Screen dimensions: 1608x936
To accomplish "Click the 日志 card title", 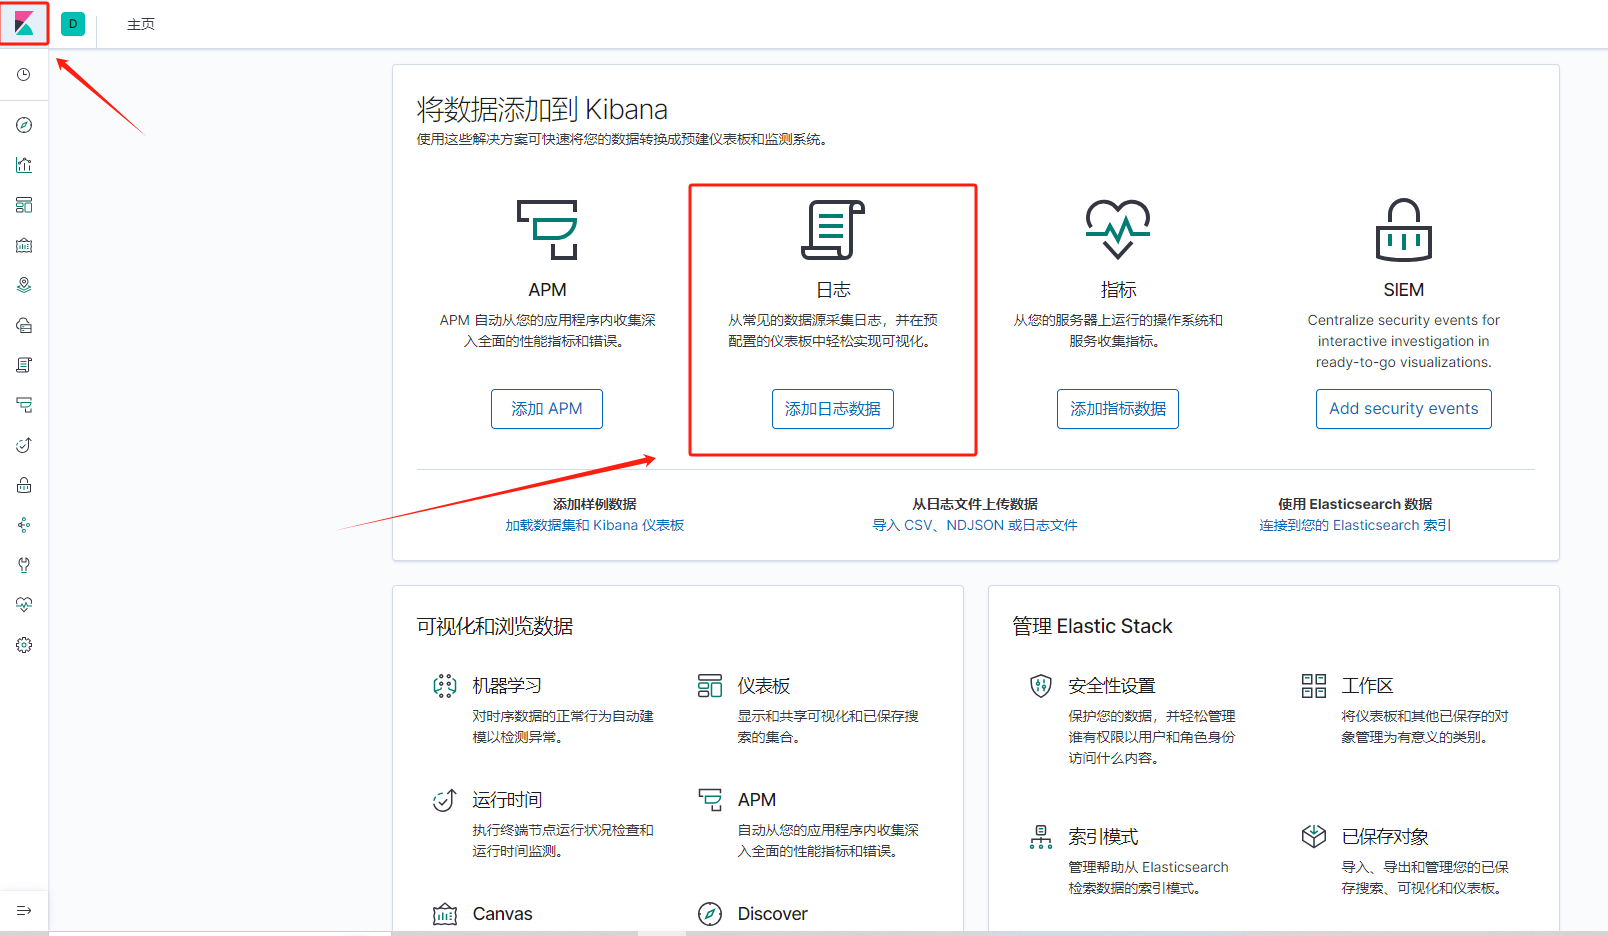I will tap(833, 290).
